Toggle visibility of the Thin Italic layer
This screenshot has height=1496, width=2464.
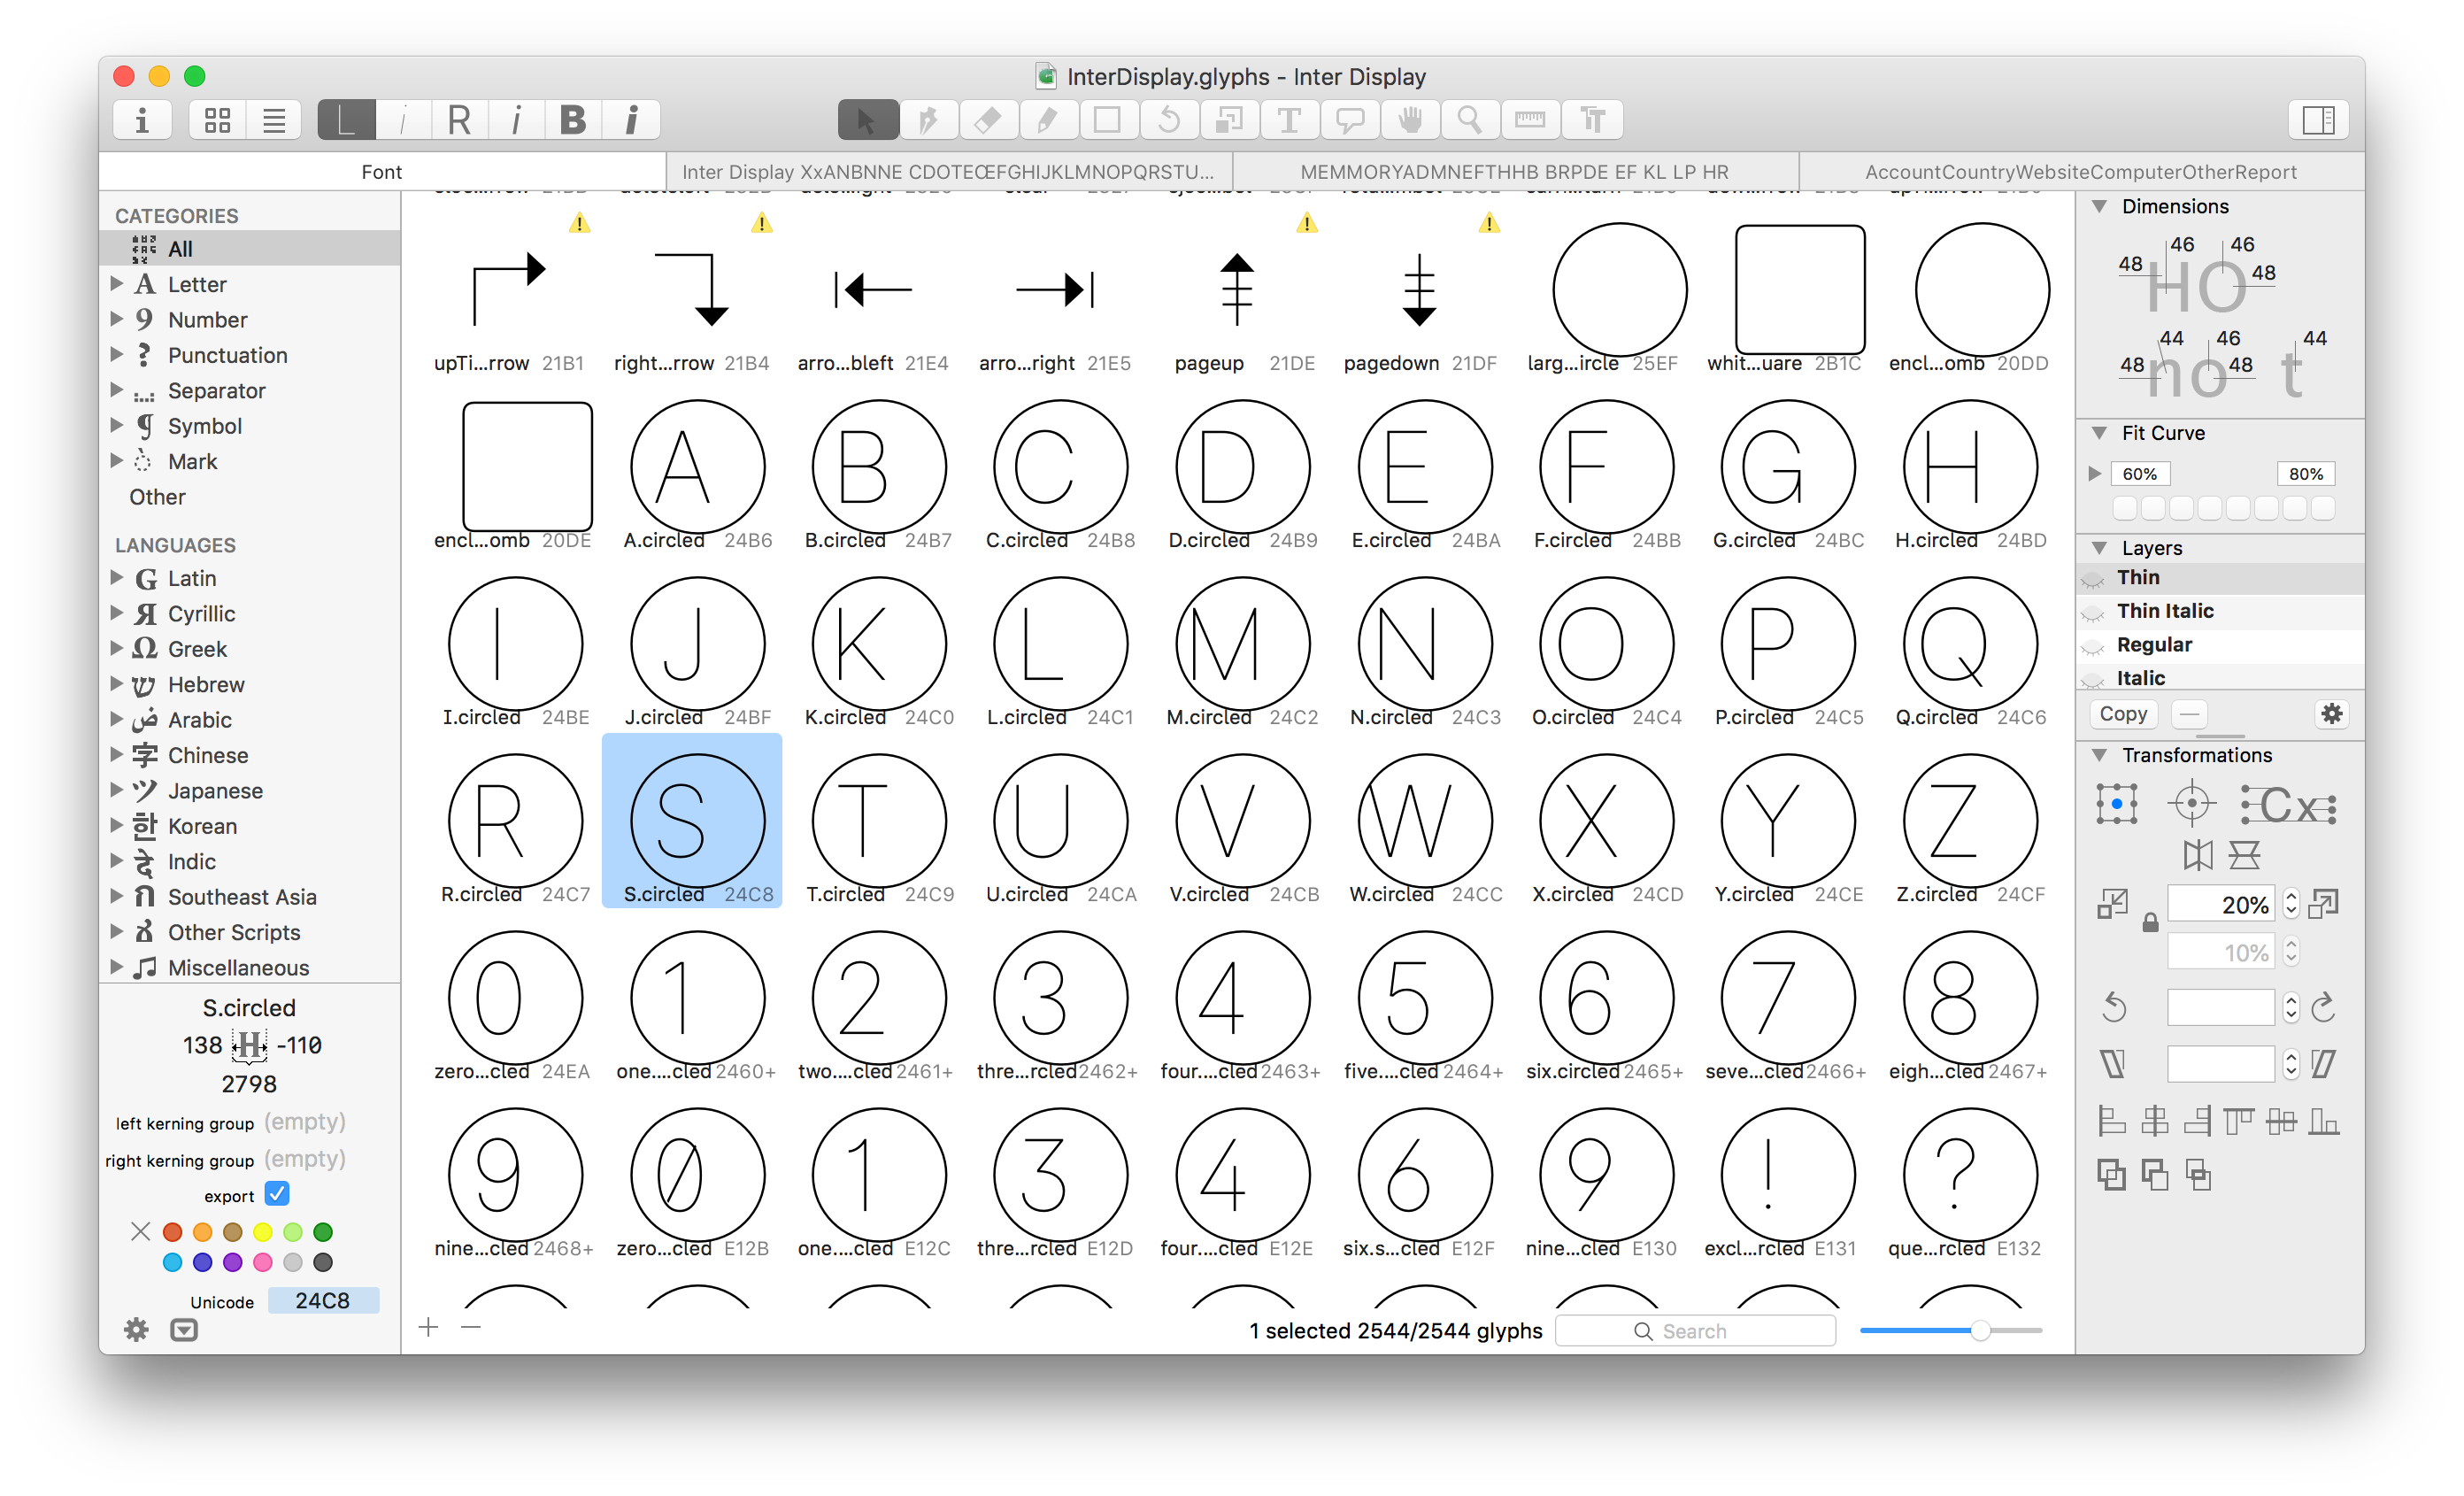[x=2093, y=611]
